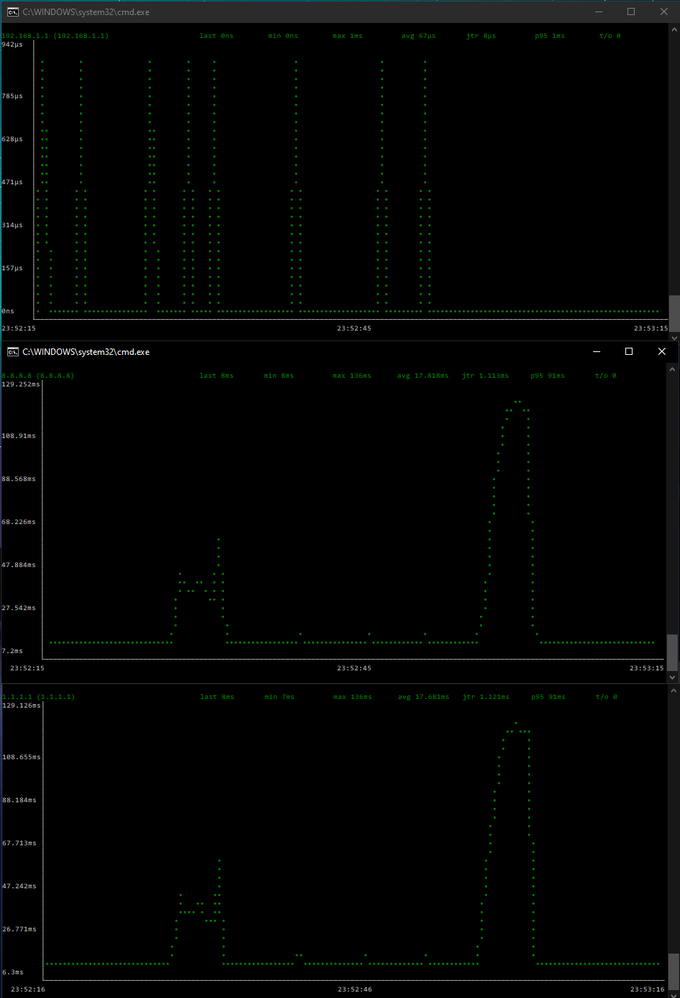680x998 pixels.
Task: Click '88.184ms' y-axis label
Action: click(x=19, y=800)
